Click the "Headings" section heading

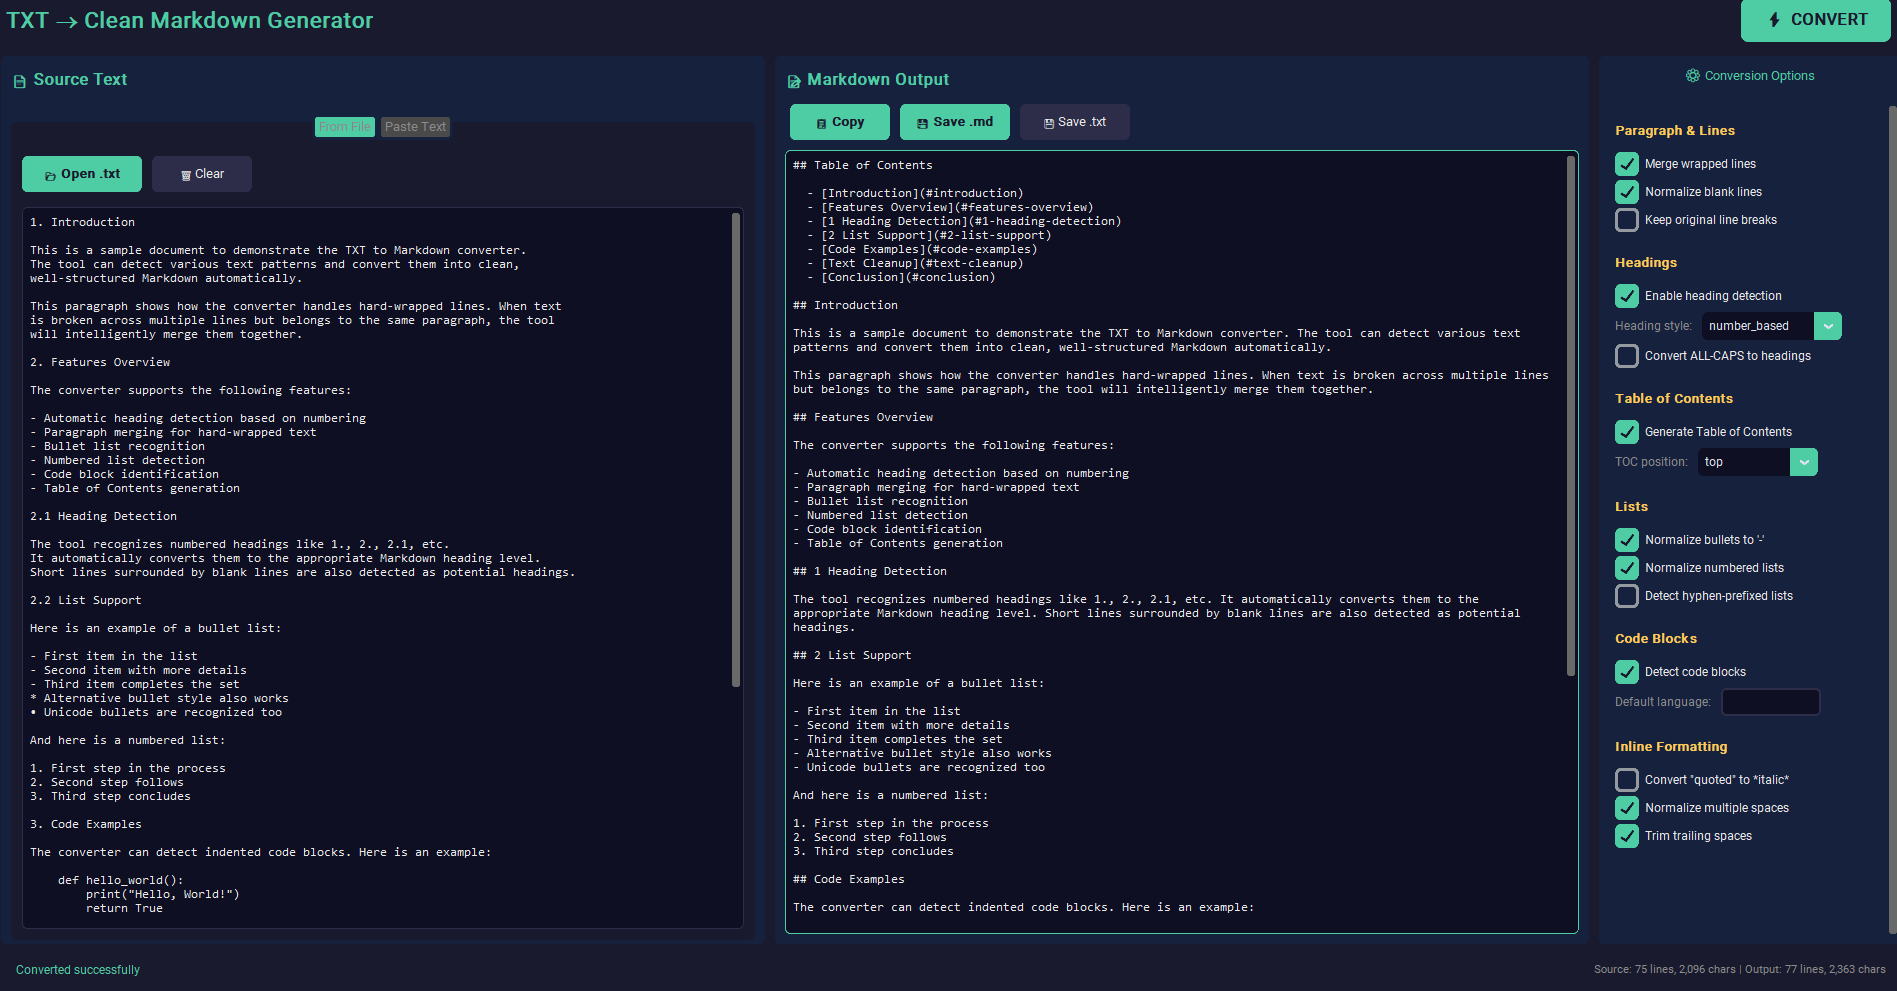pyautogui.click(x=1646, y=263)
